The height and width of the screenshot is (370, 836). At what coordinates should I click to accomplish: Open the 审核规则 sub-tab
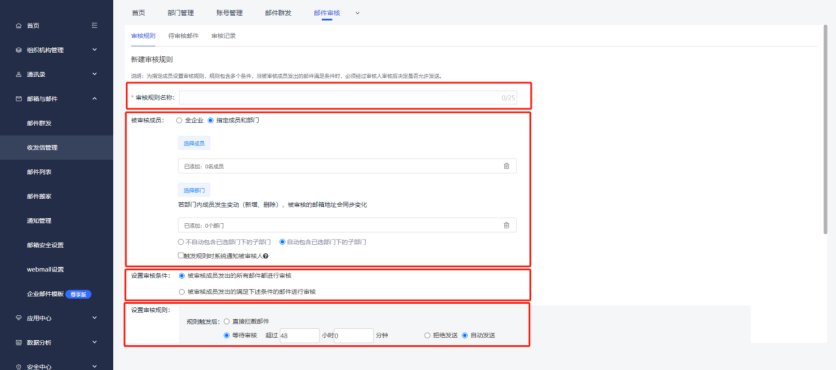coord(143,36)
